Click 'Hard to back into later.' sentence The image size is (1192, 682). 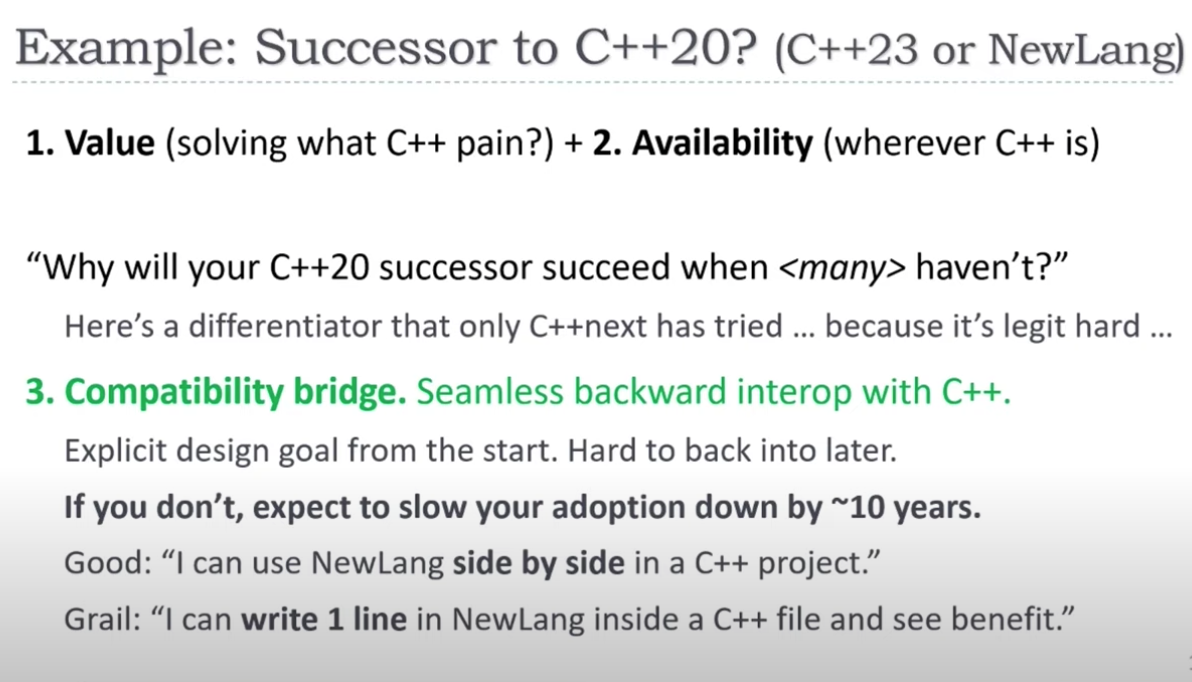(x=733, y=450)
